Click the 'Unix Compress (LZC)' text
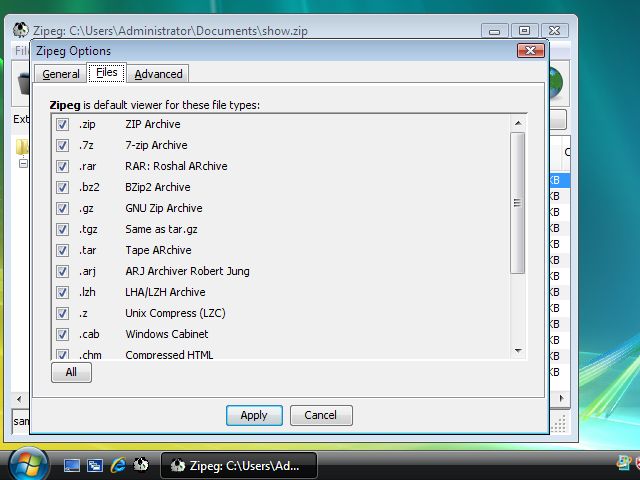This screenshot has height=480, width=640. [x=176, y=313]
